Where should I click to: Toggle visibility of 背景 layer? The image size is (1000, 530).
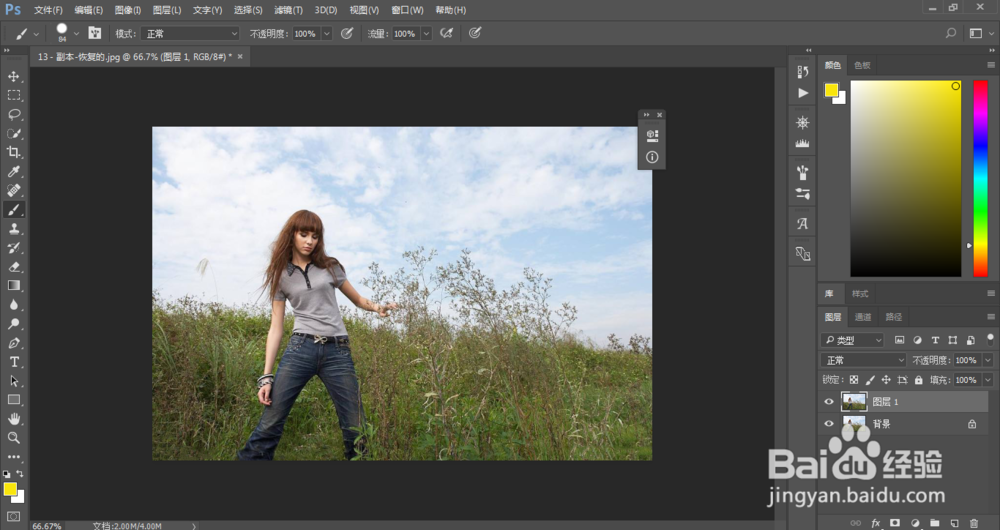(828, 423)
